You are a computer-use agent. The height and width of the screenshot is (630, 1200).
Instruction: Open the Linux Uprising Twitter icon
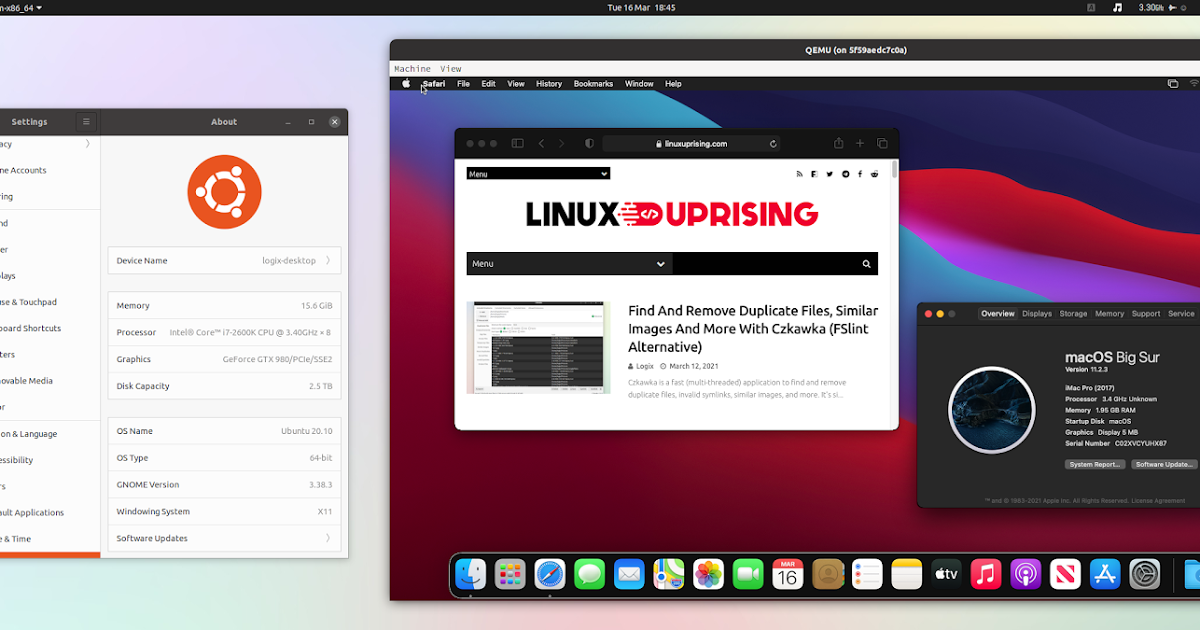pos(829,174)
